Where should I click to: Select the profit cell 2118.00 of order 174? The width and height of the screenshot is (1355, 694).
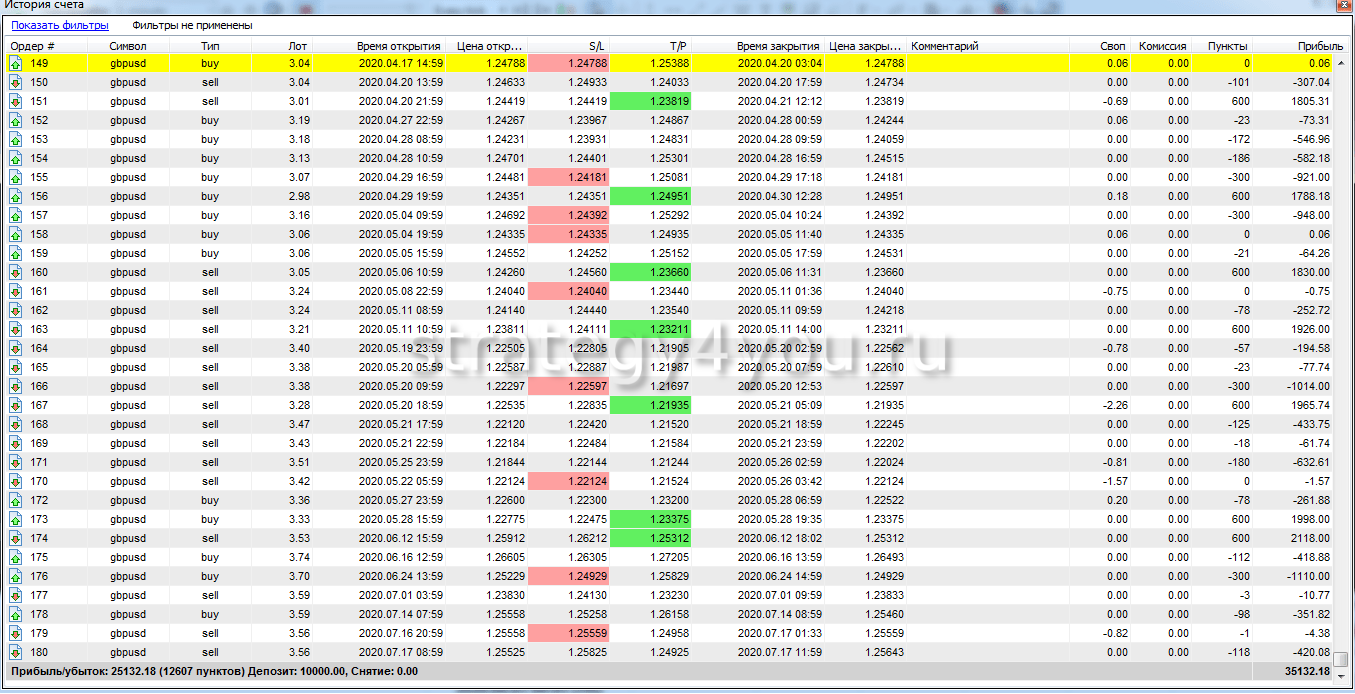[1300, 538]
